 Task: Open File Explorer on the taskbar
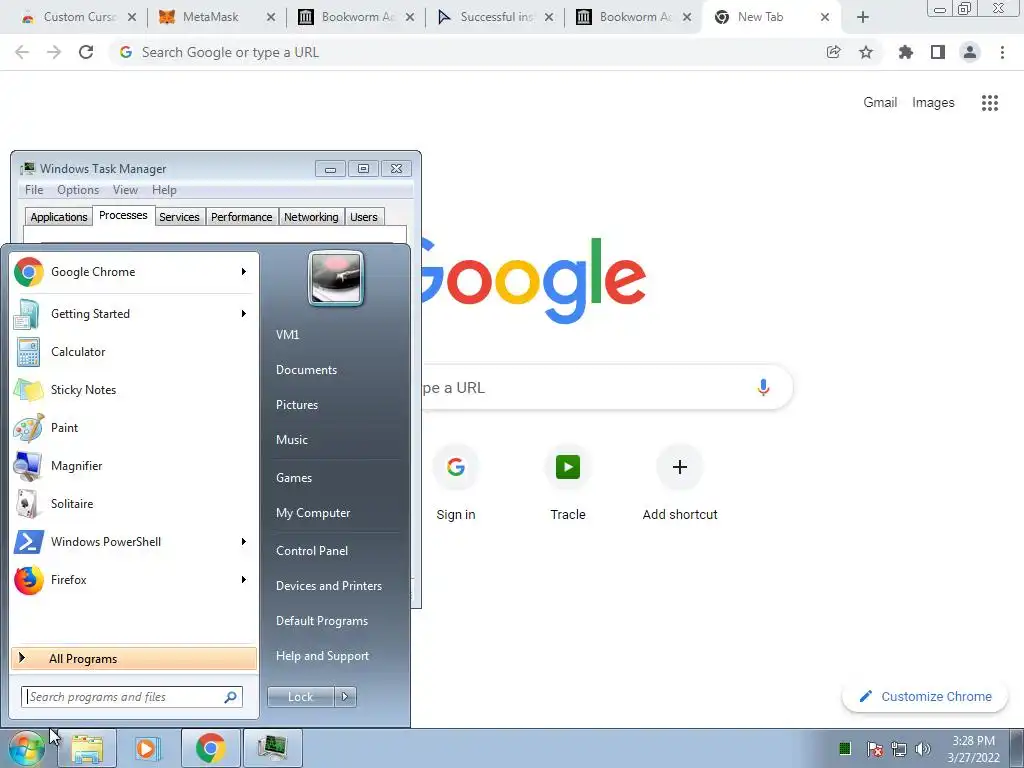(x=87, y=748)
